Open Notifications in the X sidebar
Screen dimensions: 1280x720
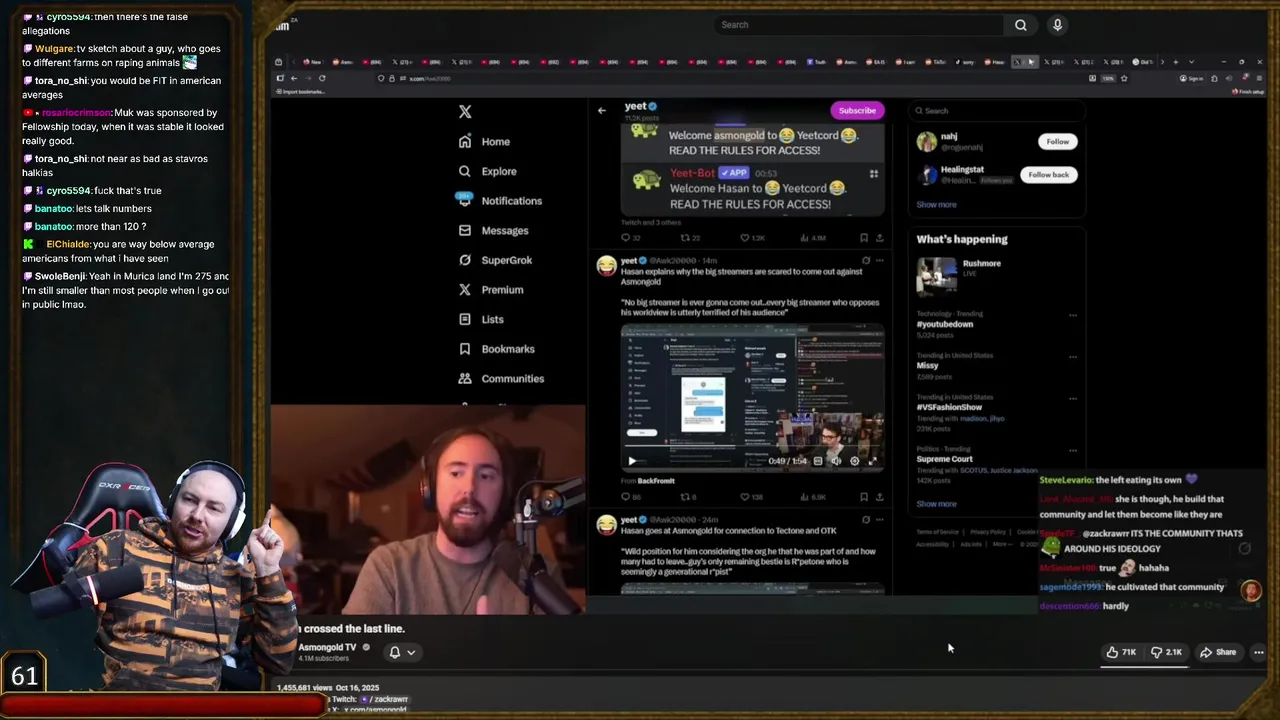click(500, 201)
